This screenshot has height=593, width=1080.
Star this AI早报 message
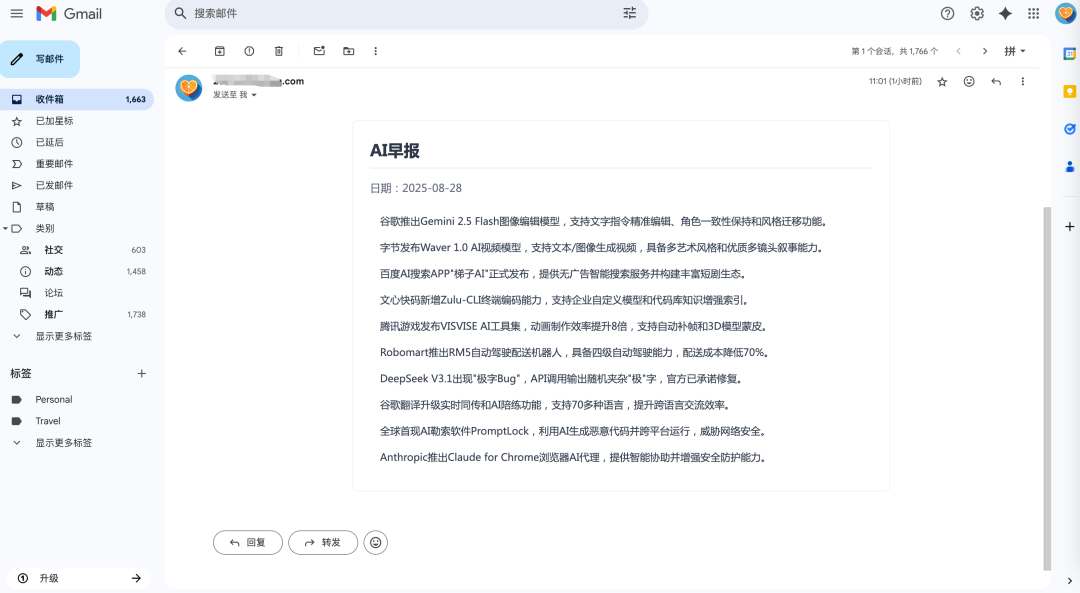click(x=942, y=81)
